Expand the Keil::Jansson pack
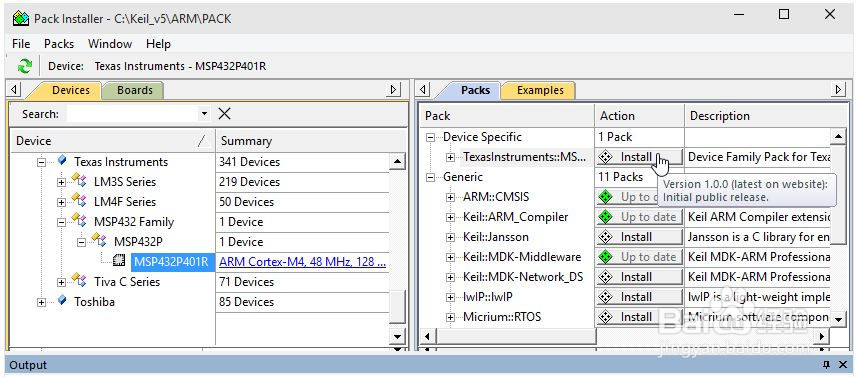The image size is (857, 377). point(450,237)
